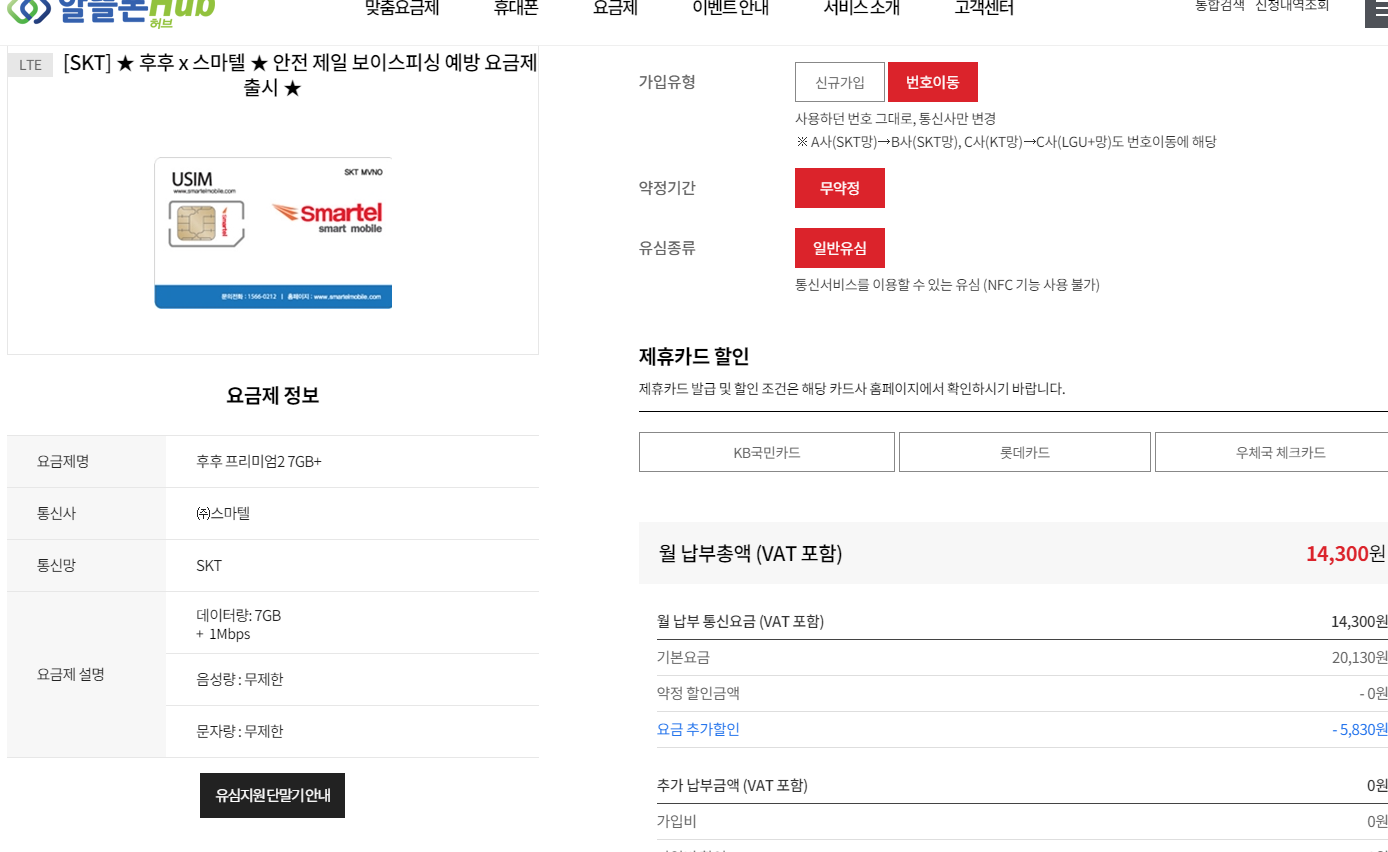Open 이벤트안내 menu item
The width and height of the screenshot is (1388, 852).
point(730,9)
